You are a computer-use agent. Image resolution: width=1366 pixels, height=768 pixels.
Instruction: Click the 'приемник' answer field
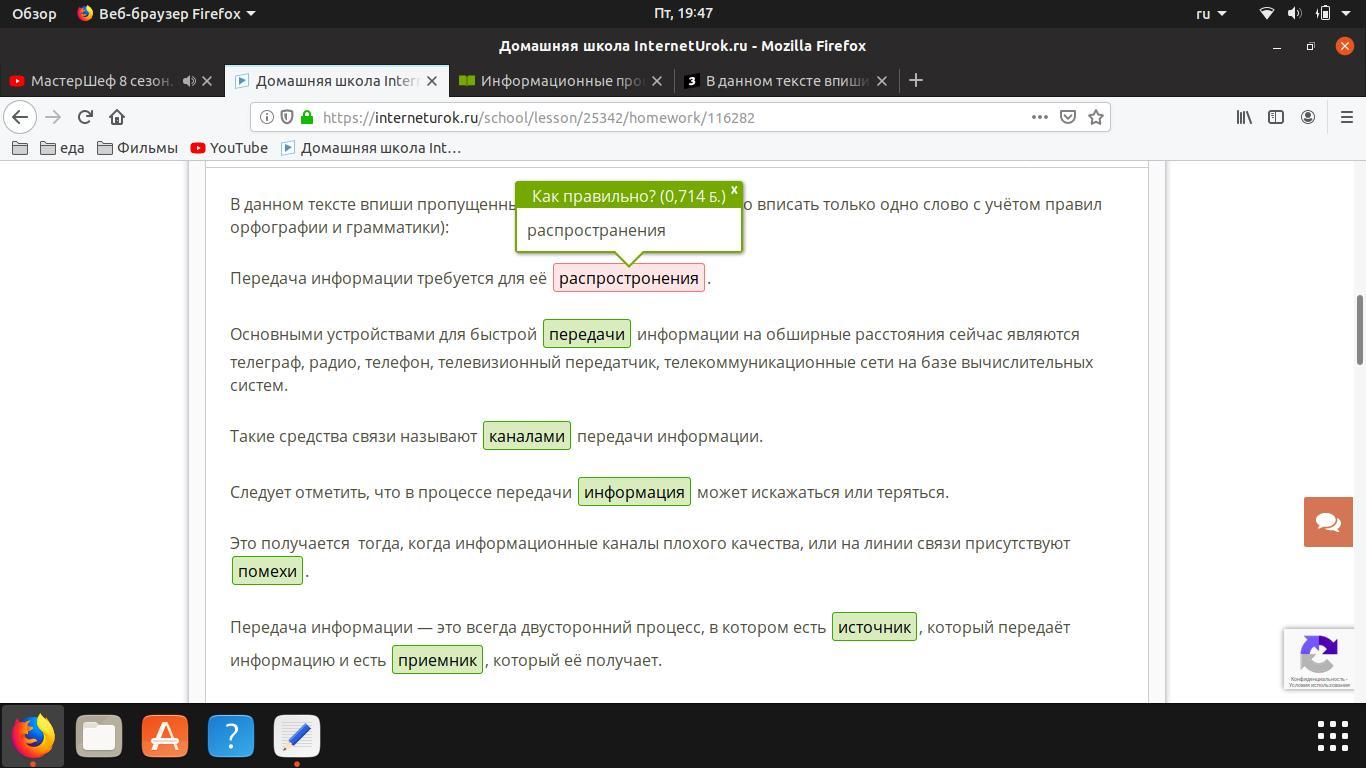pyautogui.click(x=438, y=660)
